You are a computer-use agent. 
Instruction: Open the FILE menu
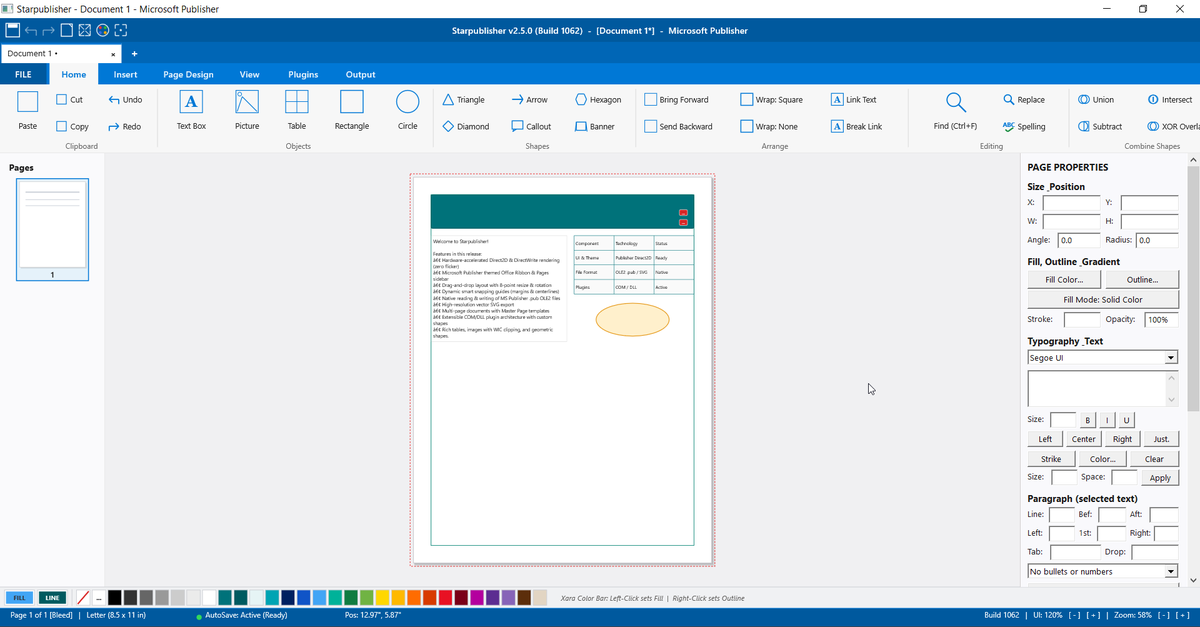pyautogui.click(x=23, y=74)
